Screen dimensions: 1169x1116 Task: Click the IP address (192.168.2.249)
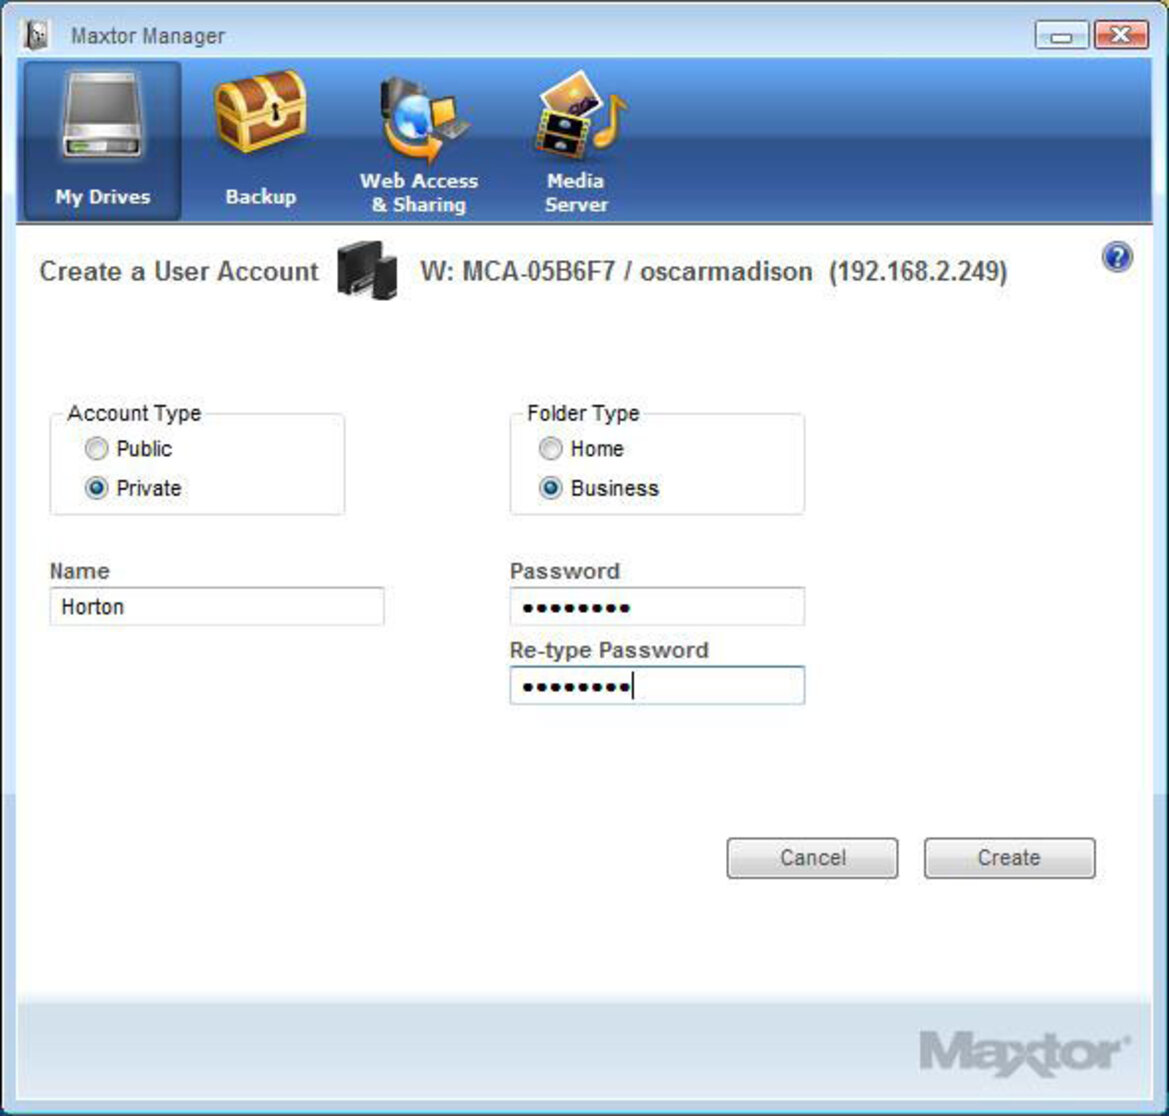918,271
